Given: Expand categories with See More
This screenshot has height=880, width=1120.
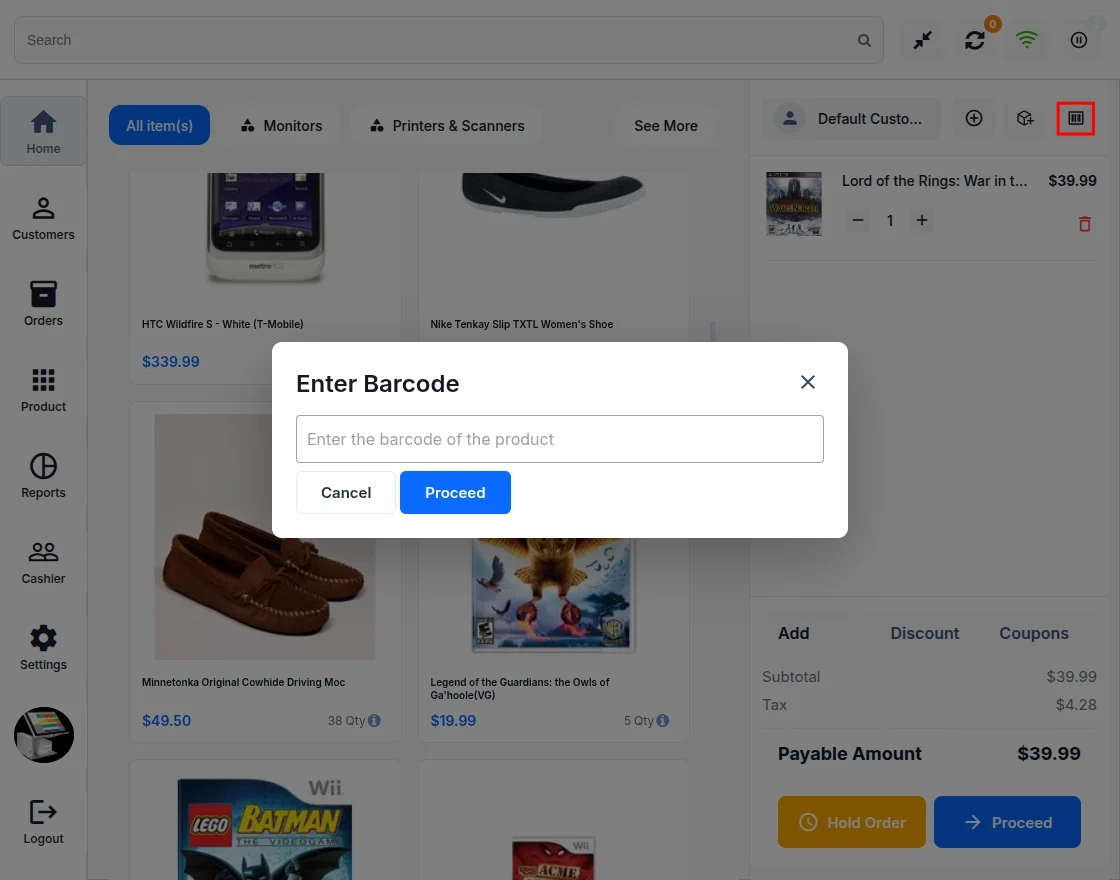Looking at the screenshot, I should (x=666, y=126).
